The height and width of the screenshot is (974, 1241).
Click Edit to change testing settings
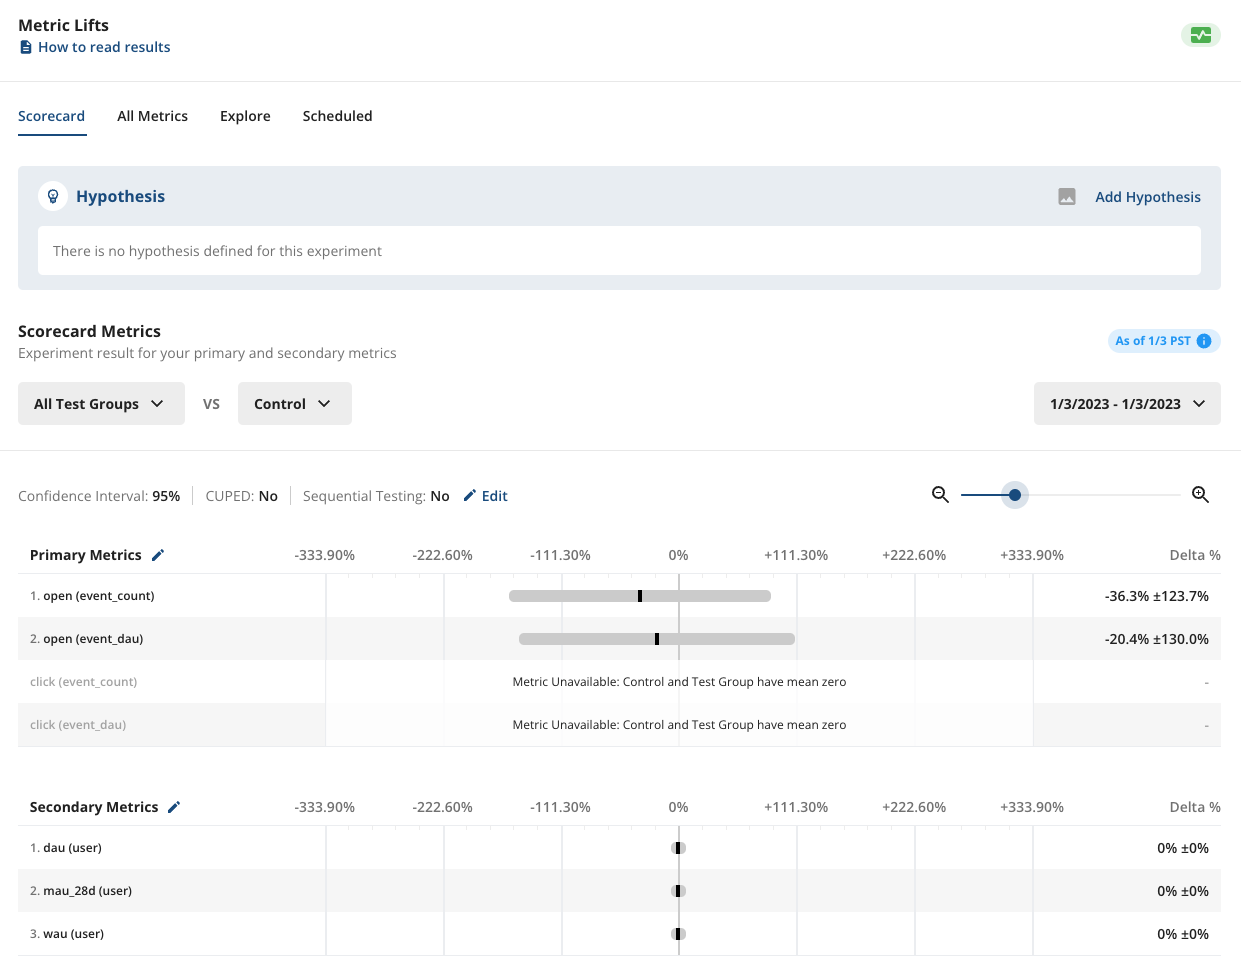(x=486, y=495)
